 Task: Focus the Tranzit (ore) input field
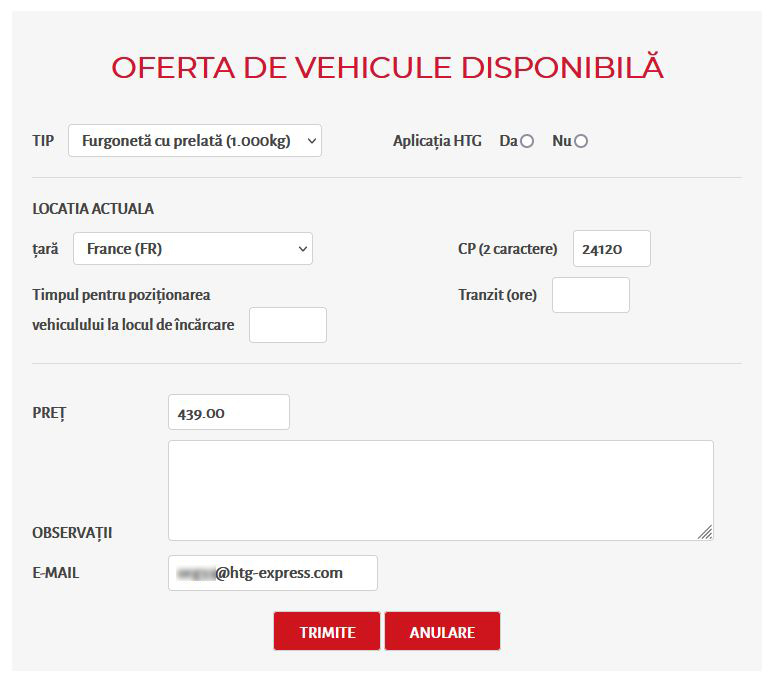(590, 295)
